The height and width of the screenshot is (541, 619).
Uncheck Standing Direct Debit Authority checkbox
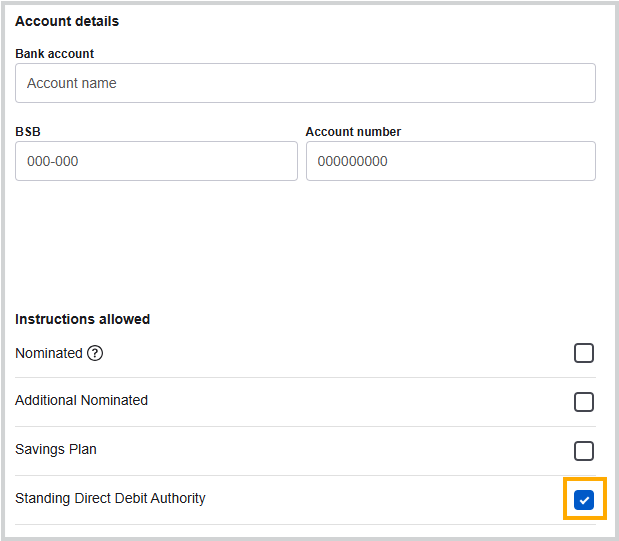click(x=584, y=500)
